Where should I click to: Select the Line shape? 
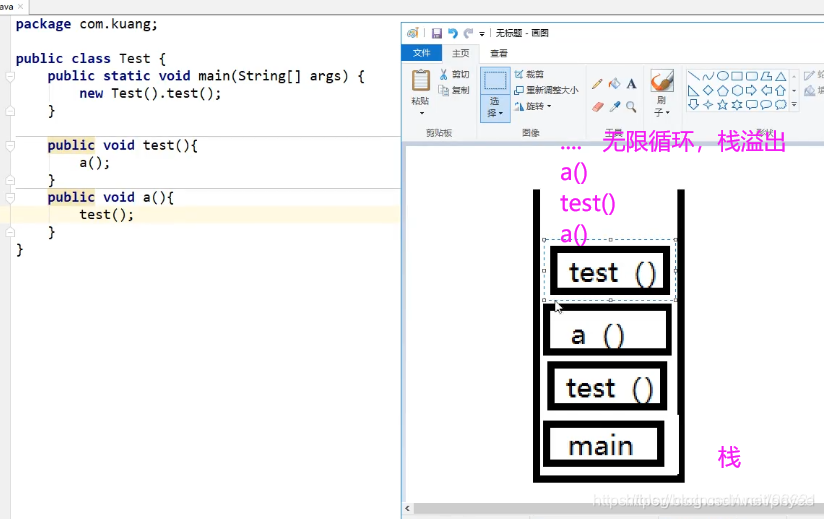694,76
